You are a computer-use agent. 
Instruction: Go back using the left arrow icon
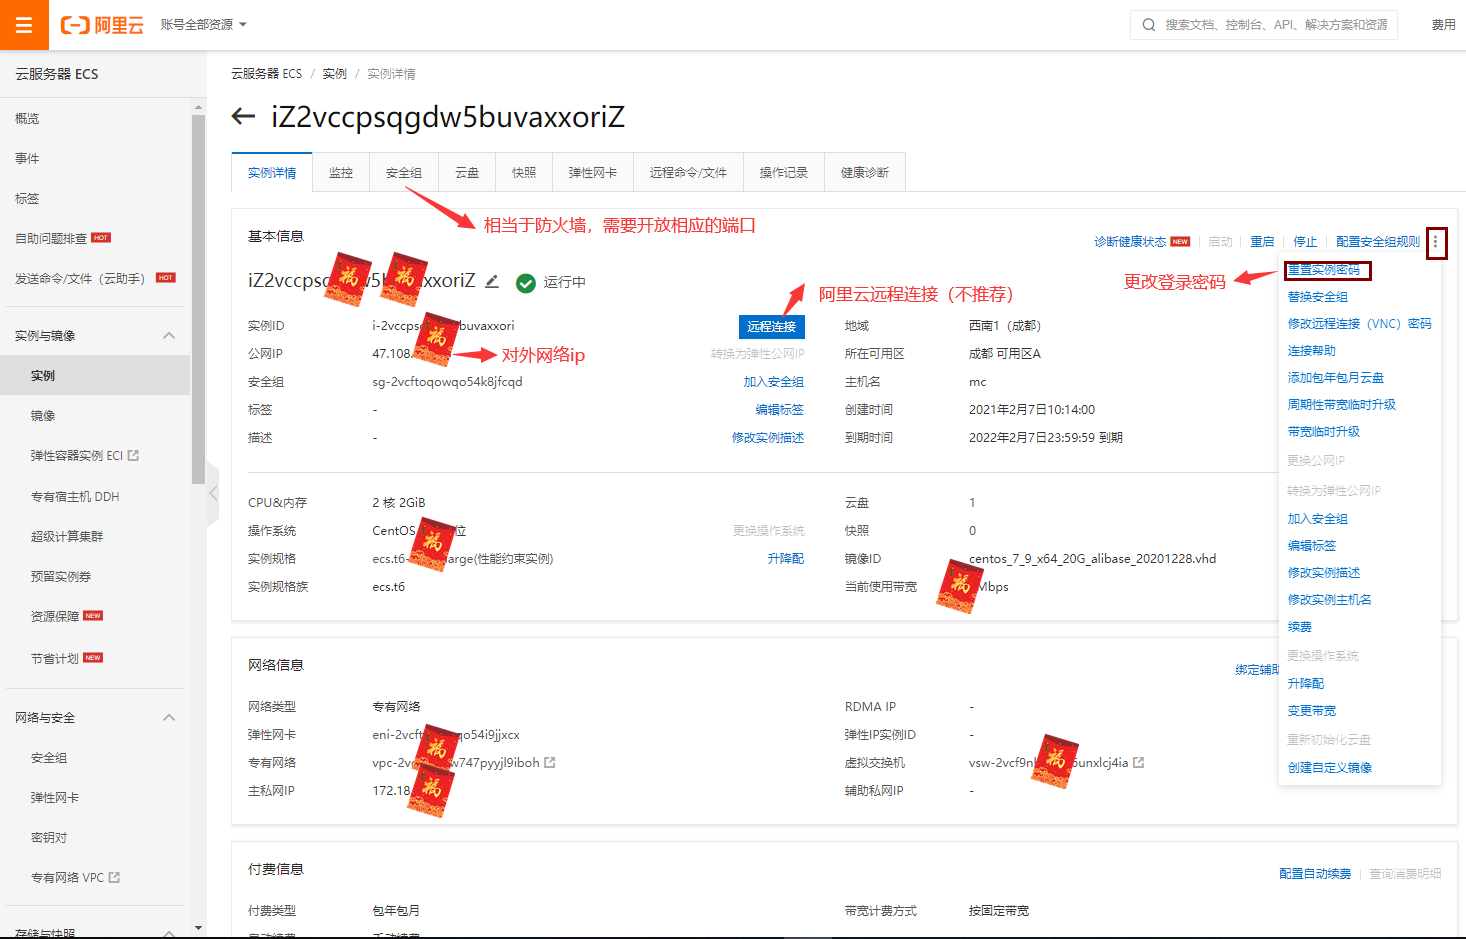pyautogui.click(x=243, y=117)
